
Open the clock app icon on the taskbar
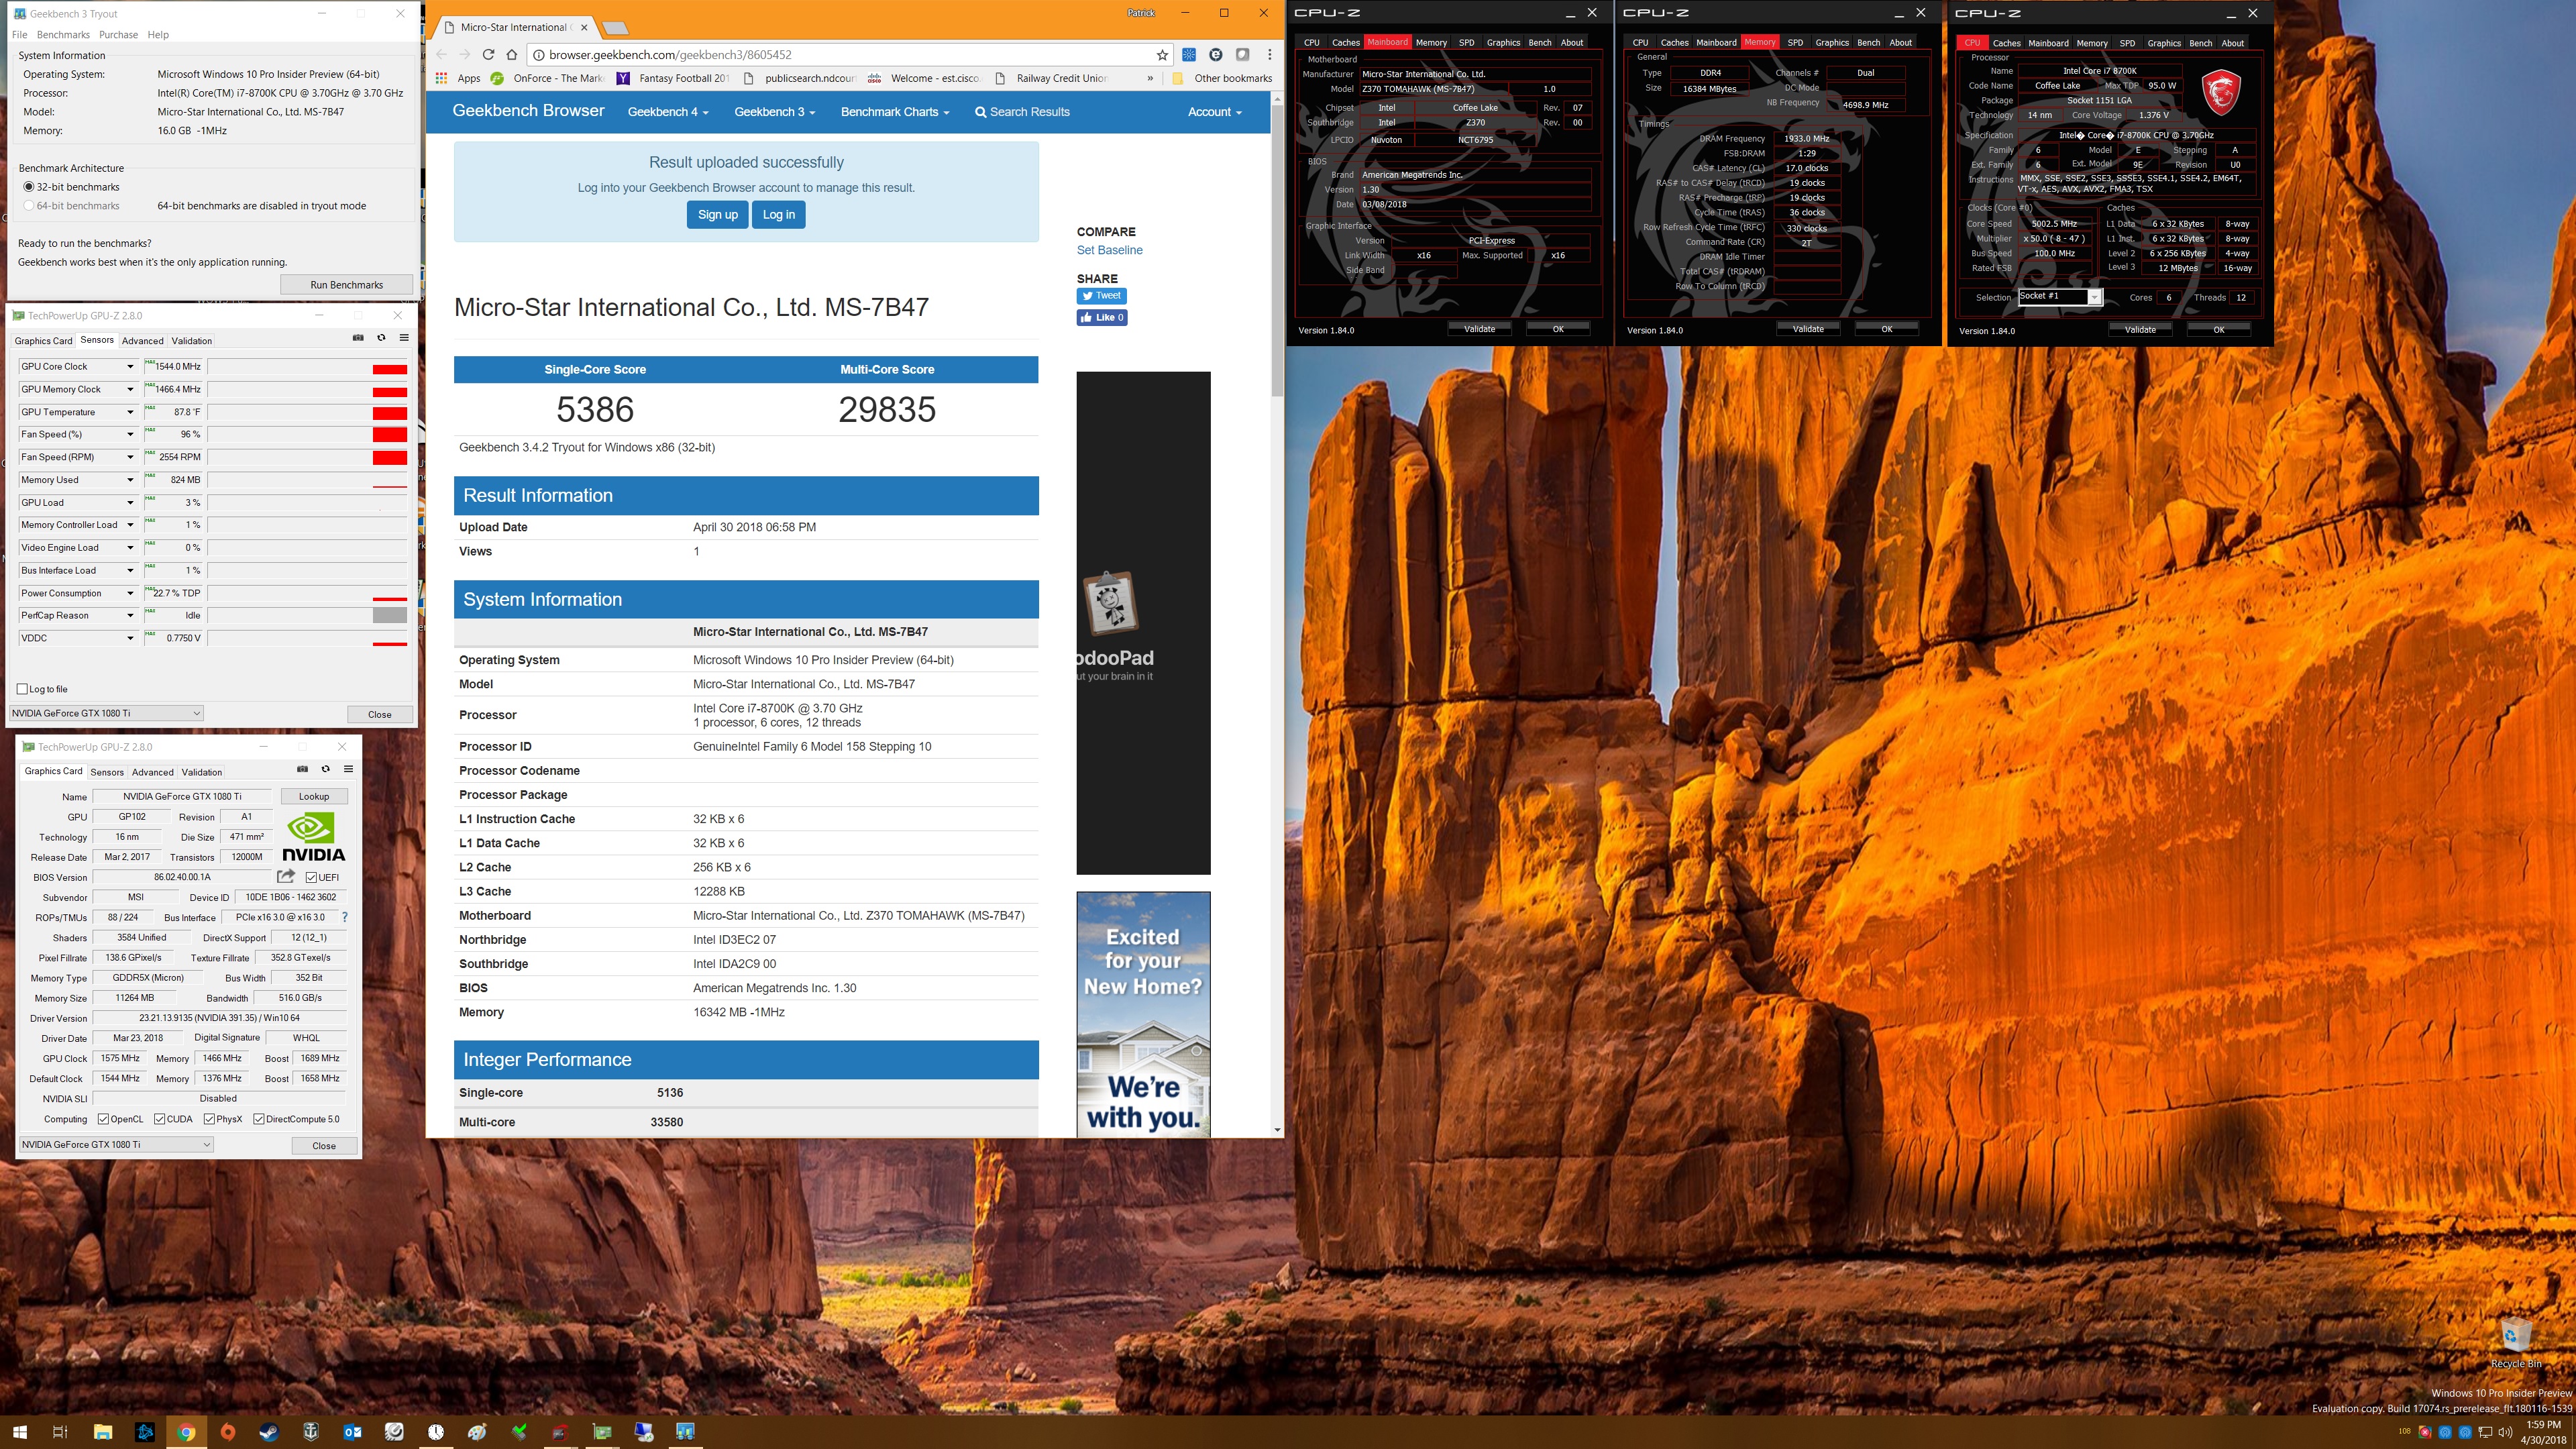click(436, 1432)
